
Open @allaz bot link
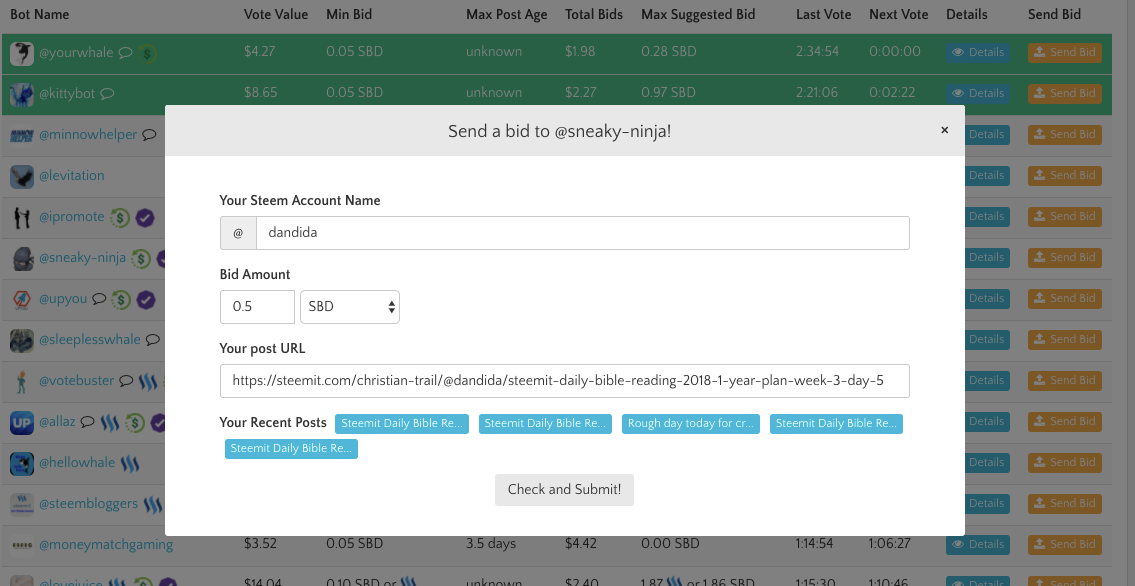[57, 422]
